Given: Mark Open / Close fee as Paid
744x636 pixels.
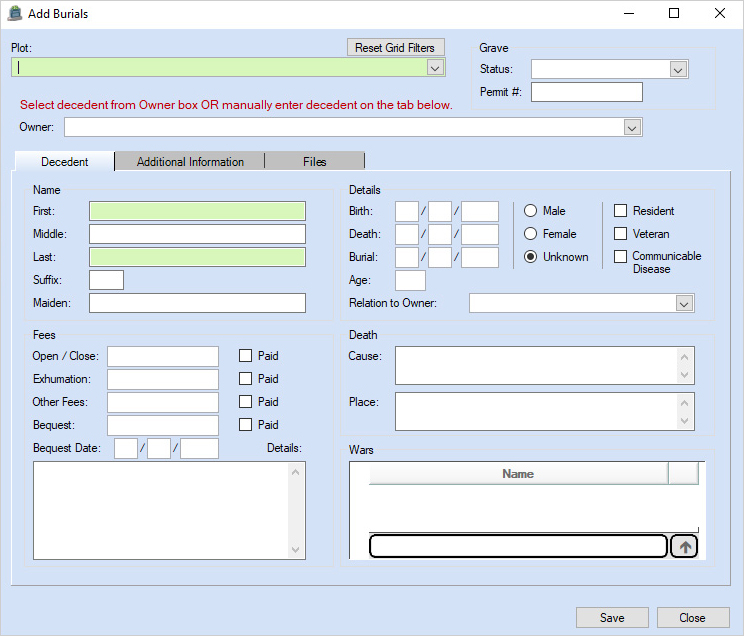Looking at the screenshot, I should [x=245, y=356].
